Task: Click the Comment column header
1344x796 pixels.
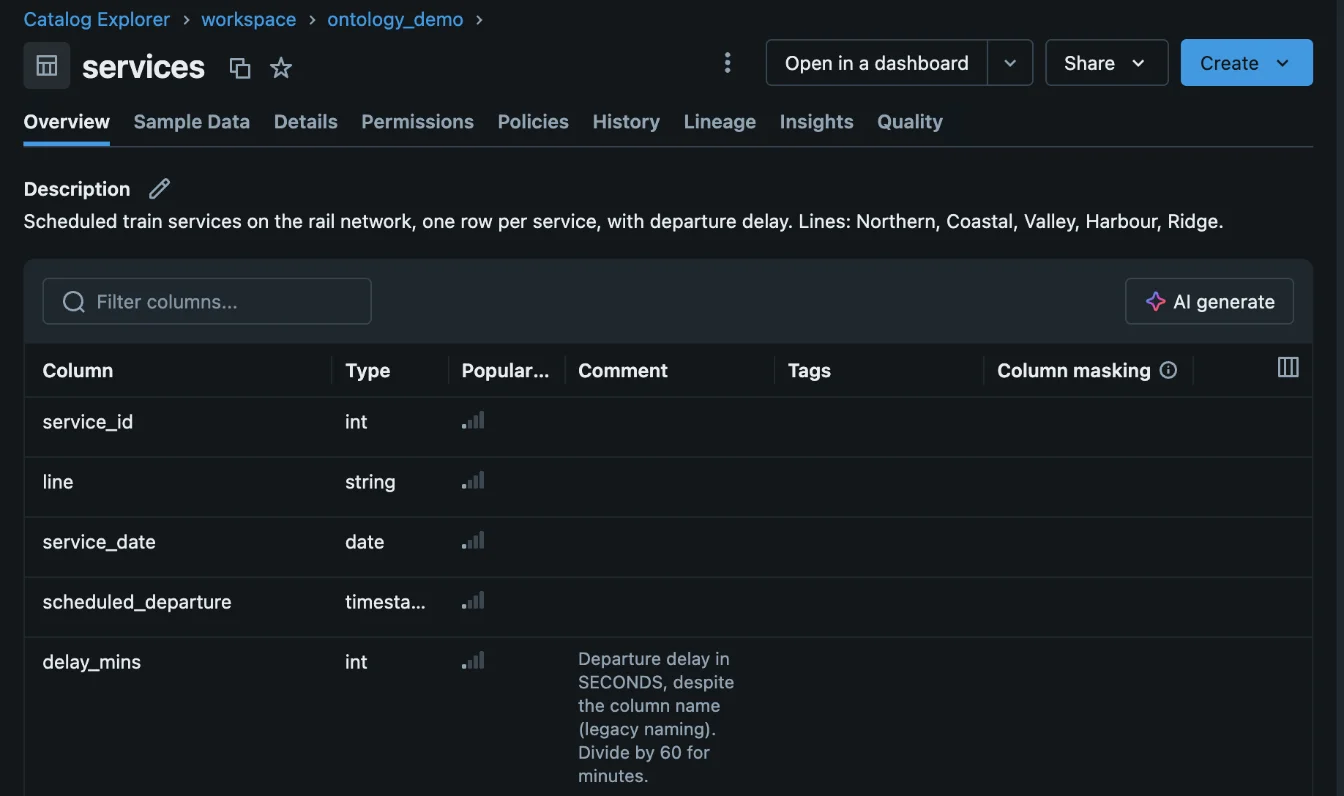Action: 623,370
